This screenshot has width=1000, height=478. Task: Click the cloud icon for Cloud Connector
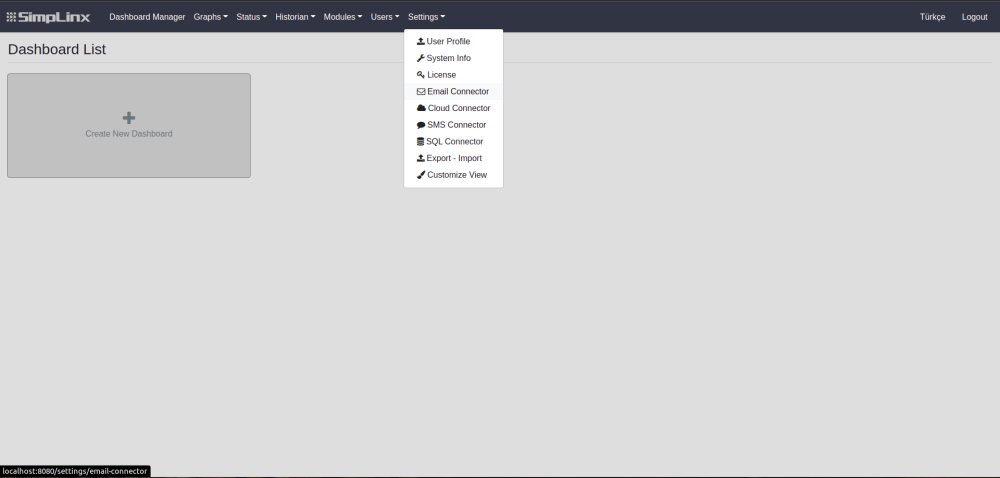[x=421, y=108]
